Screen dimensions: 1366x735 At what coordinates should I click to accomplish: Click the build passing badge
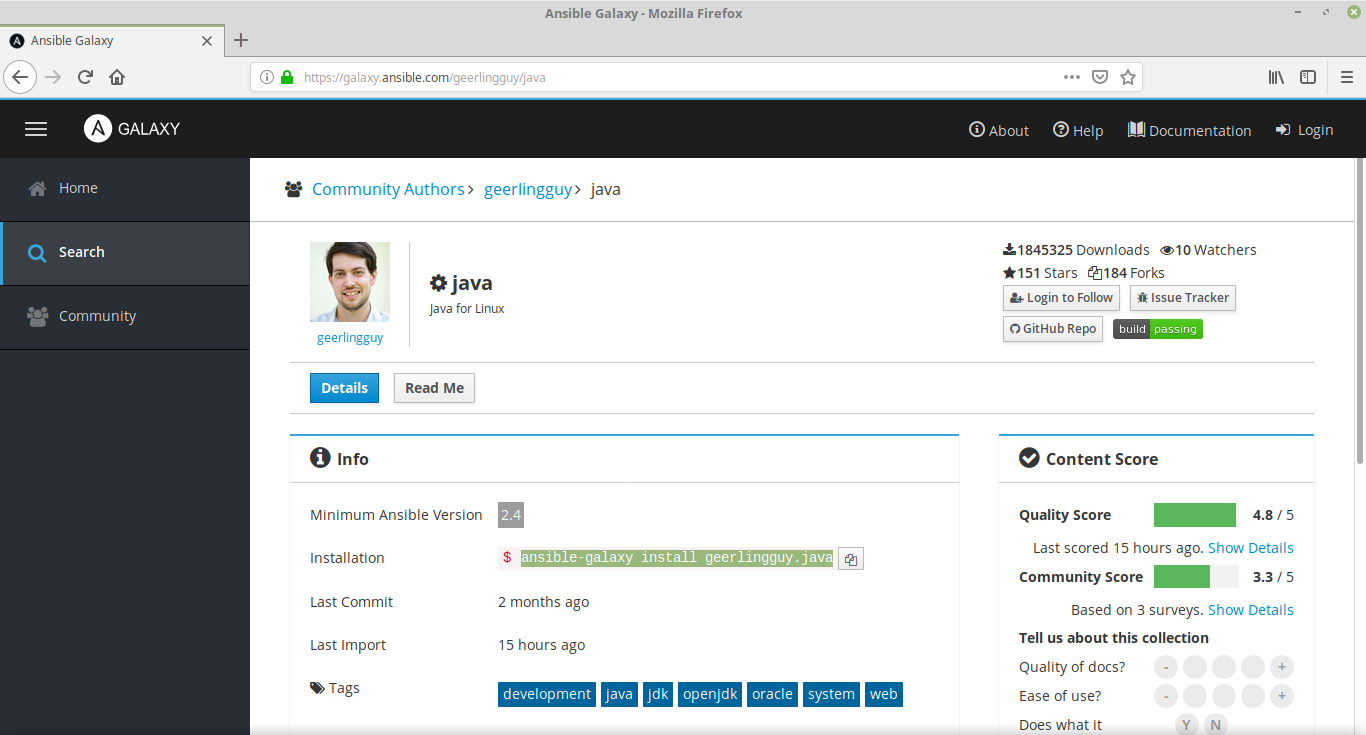point(1158,329)
